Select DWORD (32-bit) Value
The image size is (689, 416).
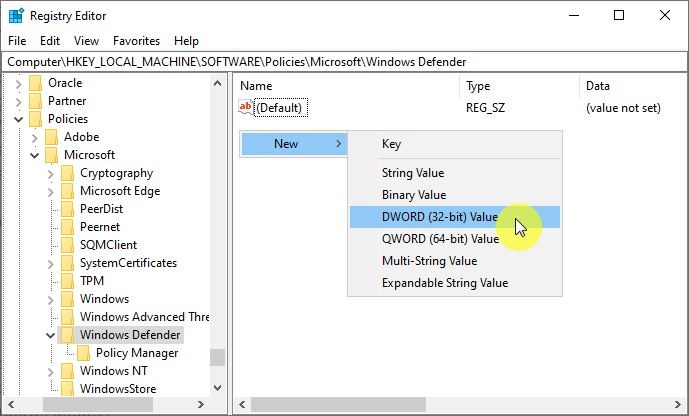455,217
